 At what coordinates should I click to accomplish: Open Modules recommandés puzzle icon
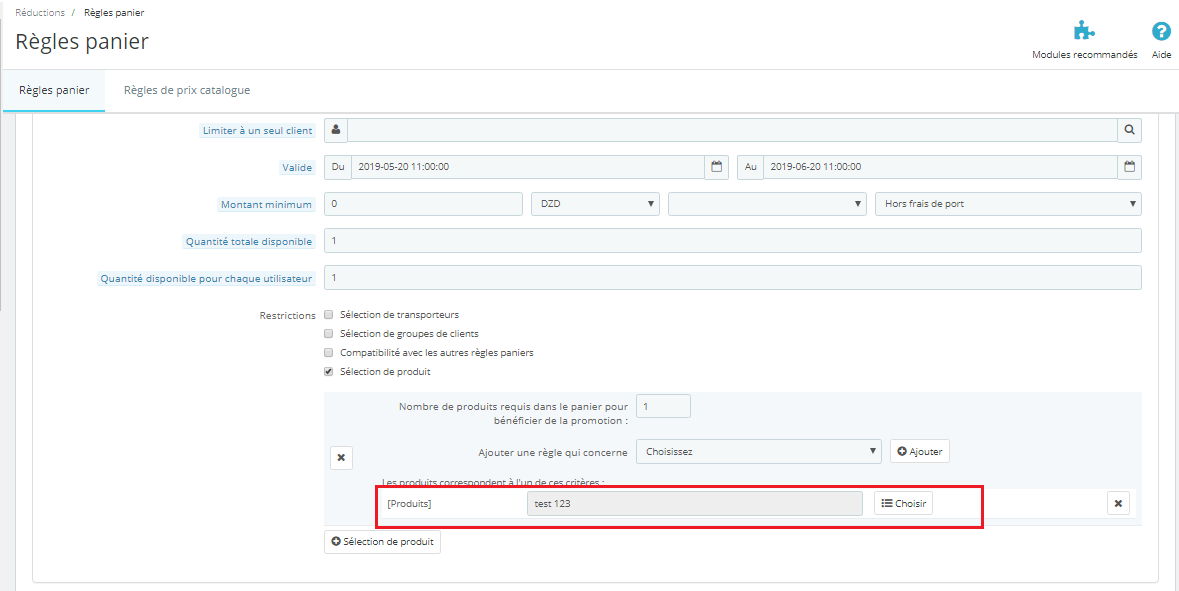click(1084, 32)
